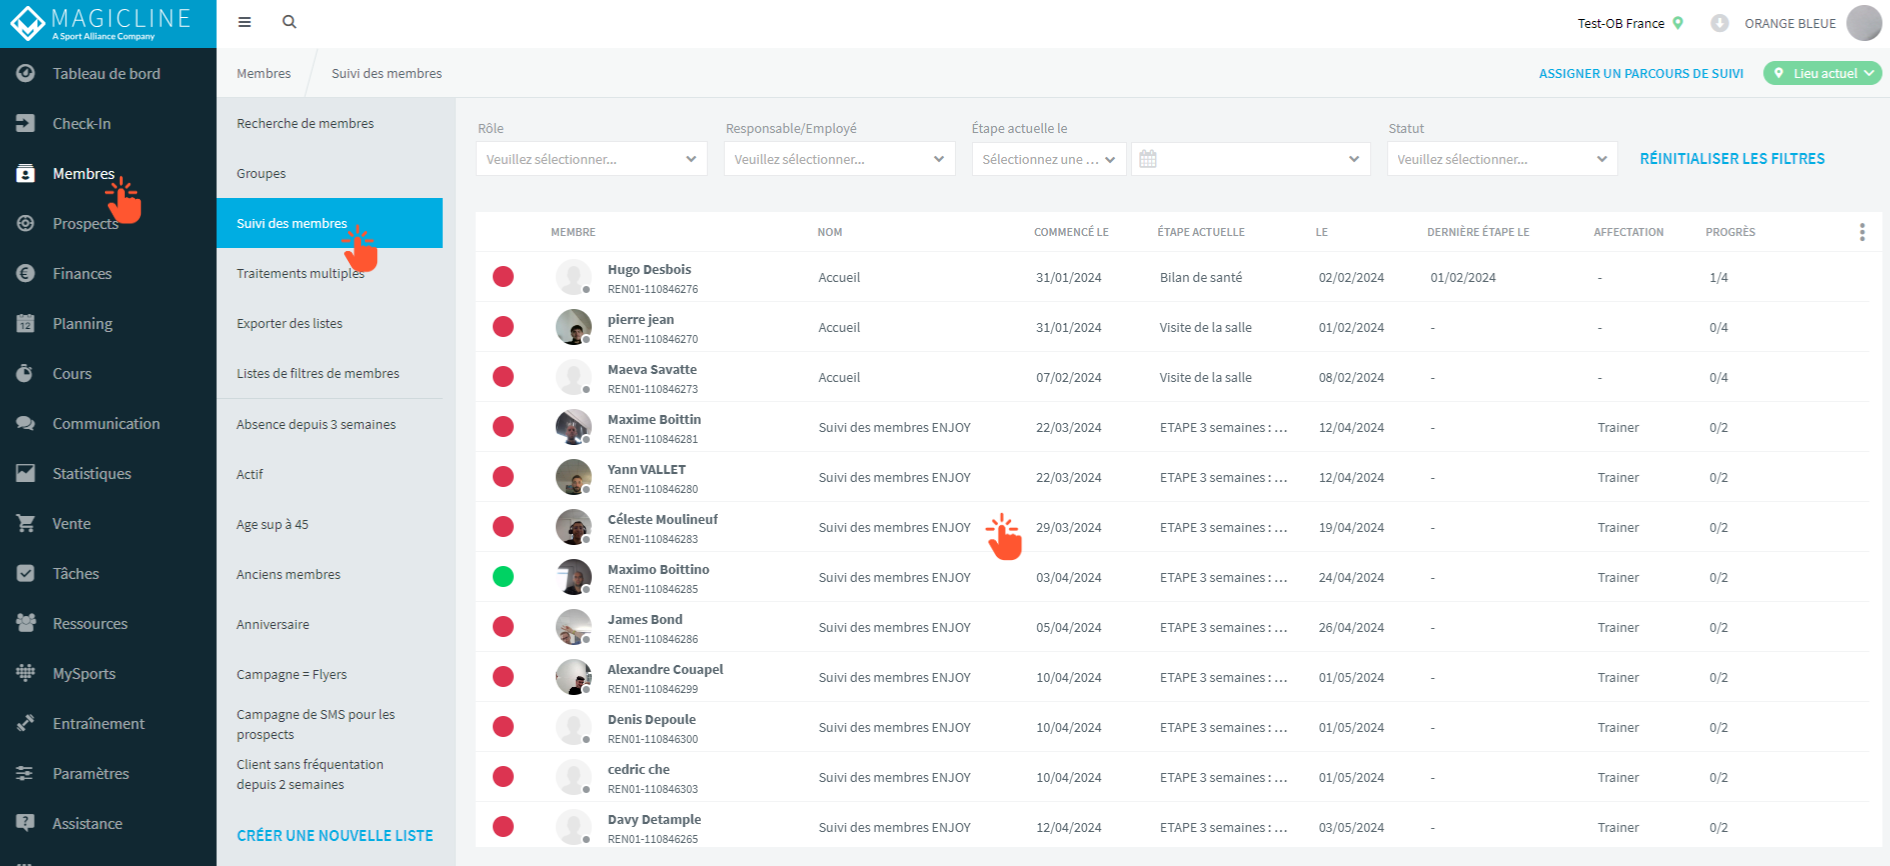Open Hugo Desbois member row
Screen dimensions: 1890x866
click(x=1172, y=277)
